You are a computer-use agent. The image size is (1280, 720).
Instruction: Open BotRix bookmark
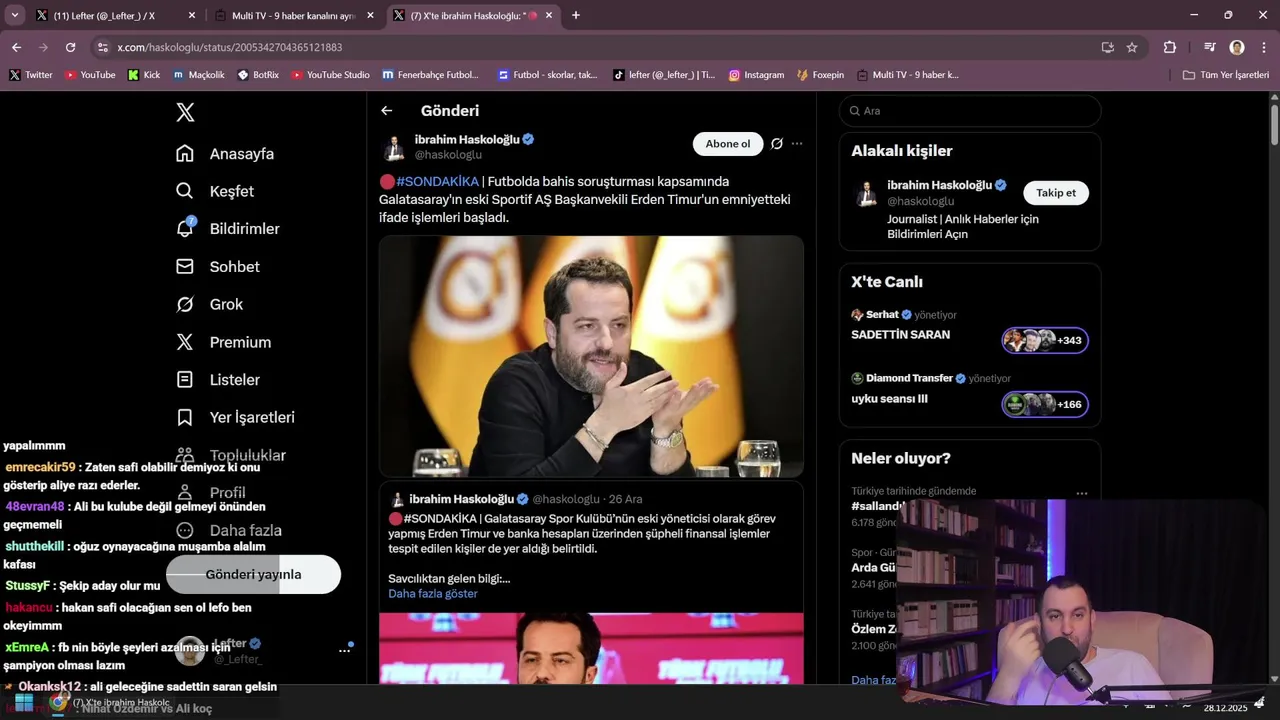coord(258,75)
